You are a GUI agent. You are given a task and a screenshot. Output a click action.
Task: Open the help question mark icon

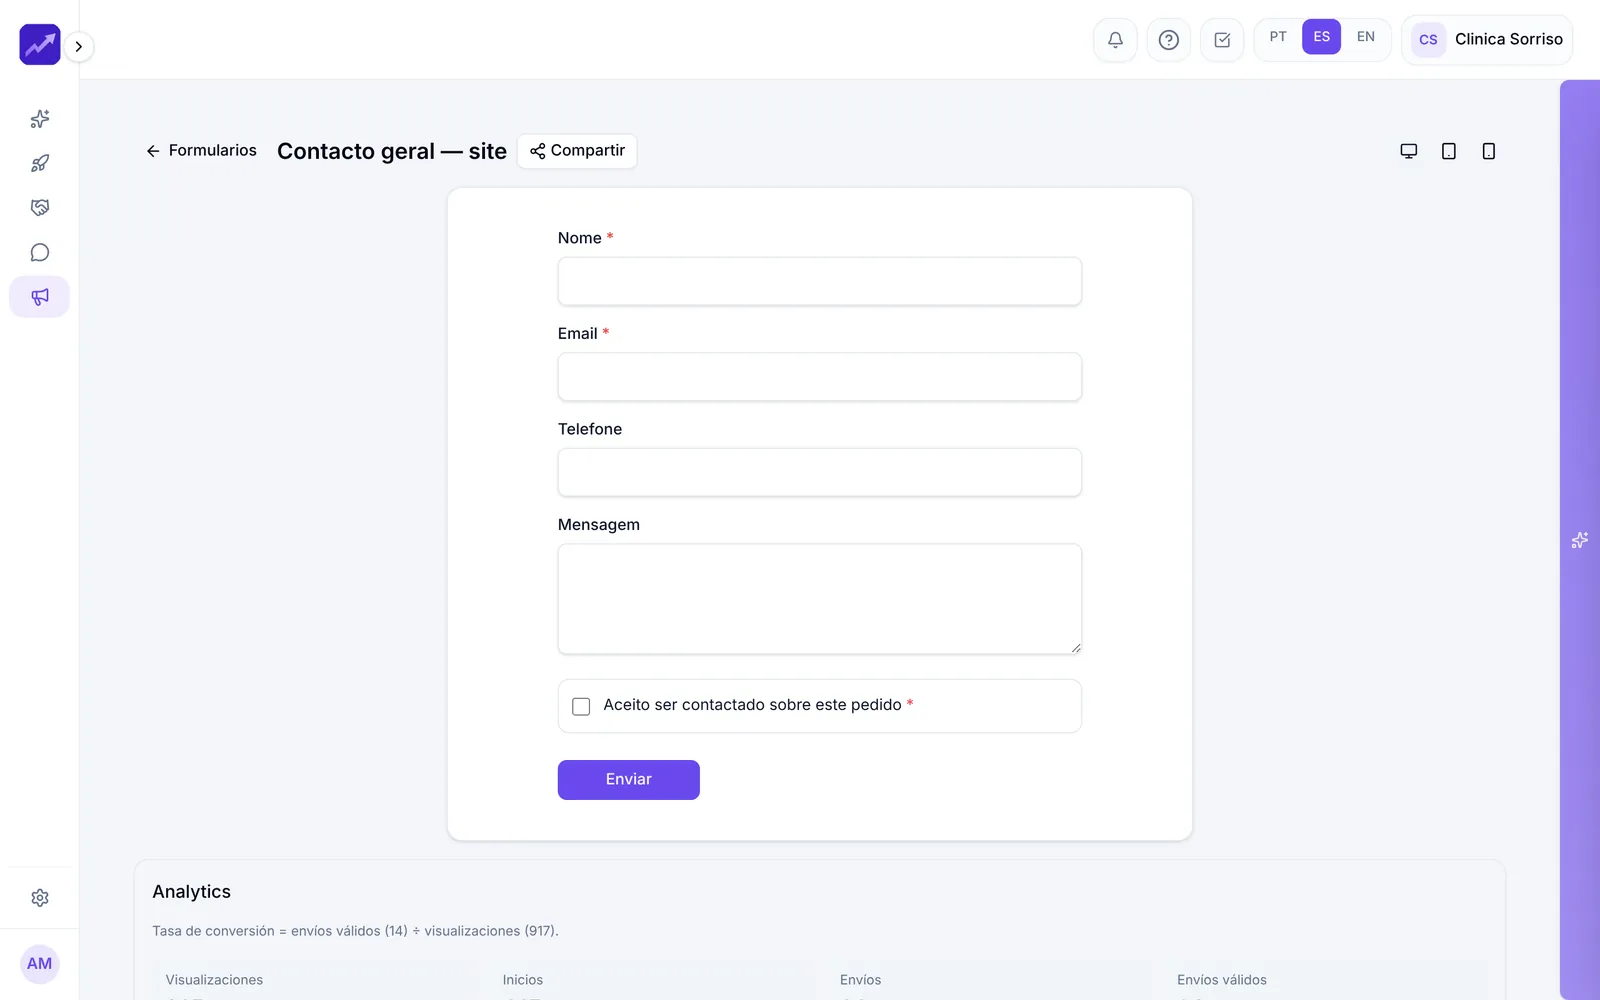tap(1168, 40)
